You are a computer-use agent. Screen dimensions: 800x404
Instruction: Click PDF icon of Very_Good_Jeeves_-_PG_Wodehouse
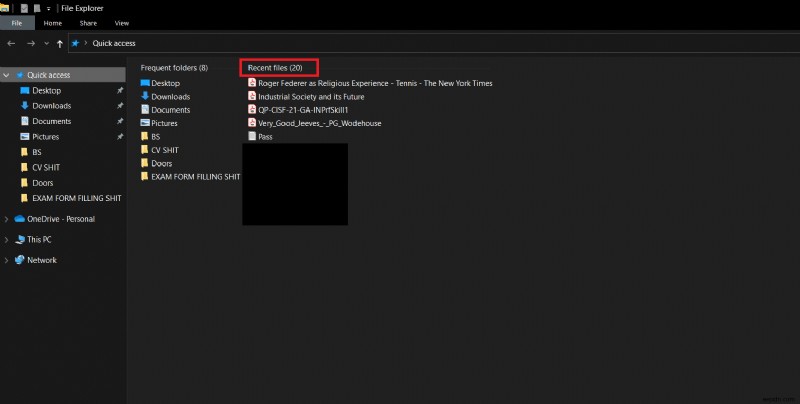(x=252, y=122)
